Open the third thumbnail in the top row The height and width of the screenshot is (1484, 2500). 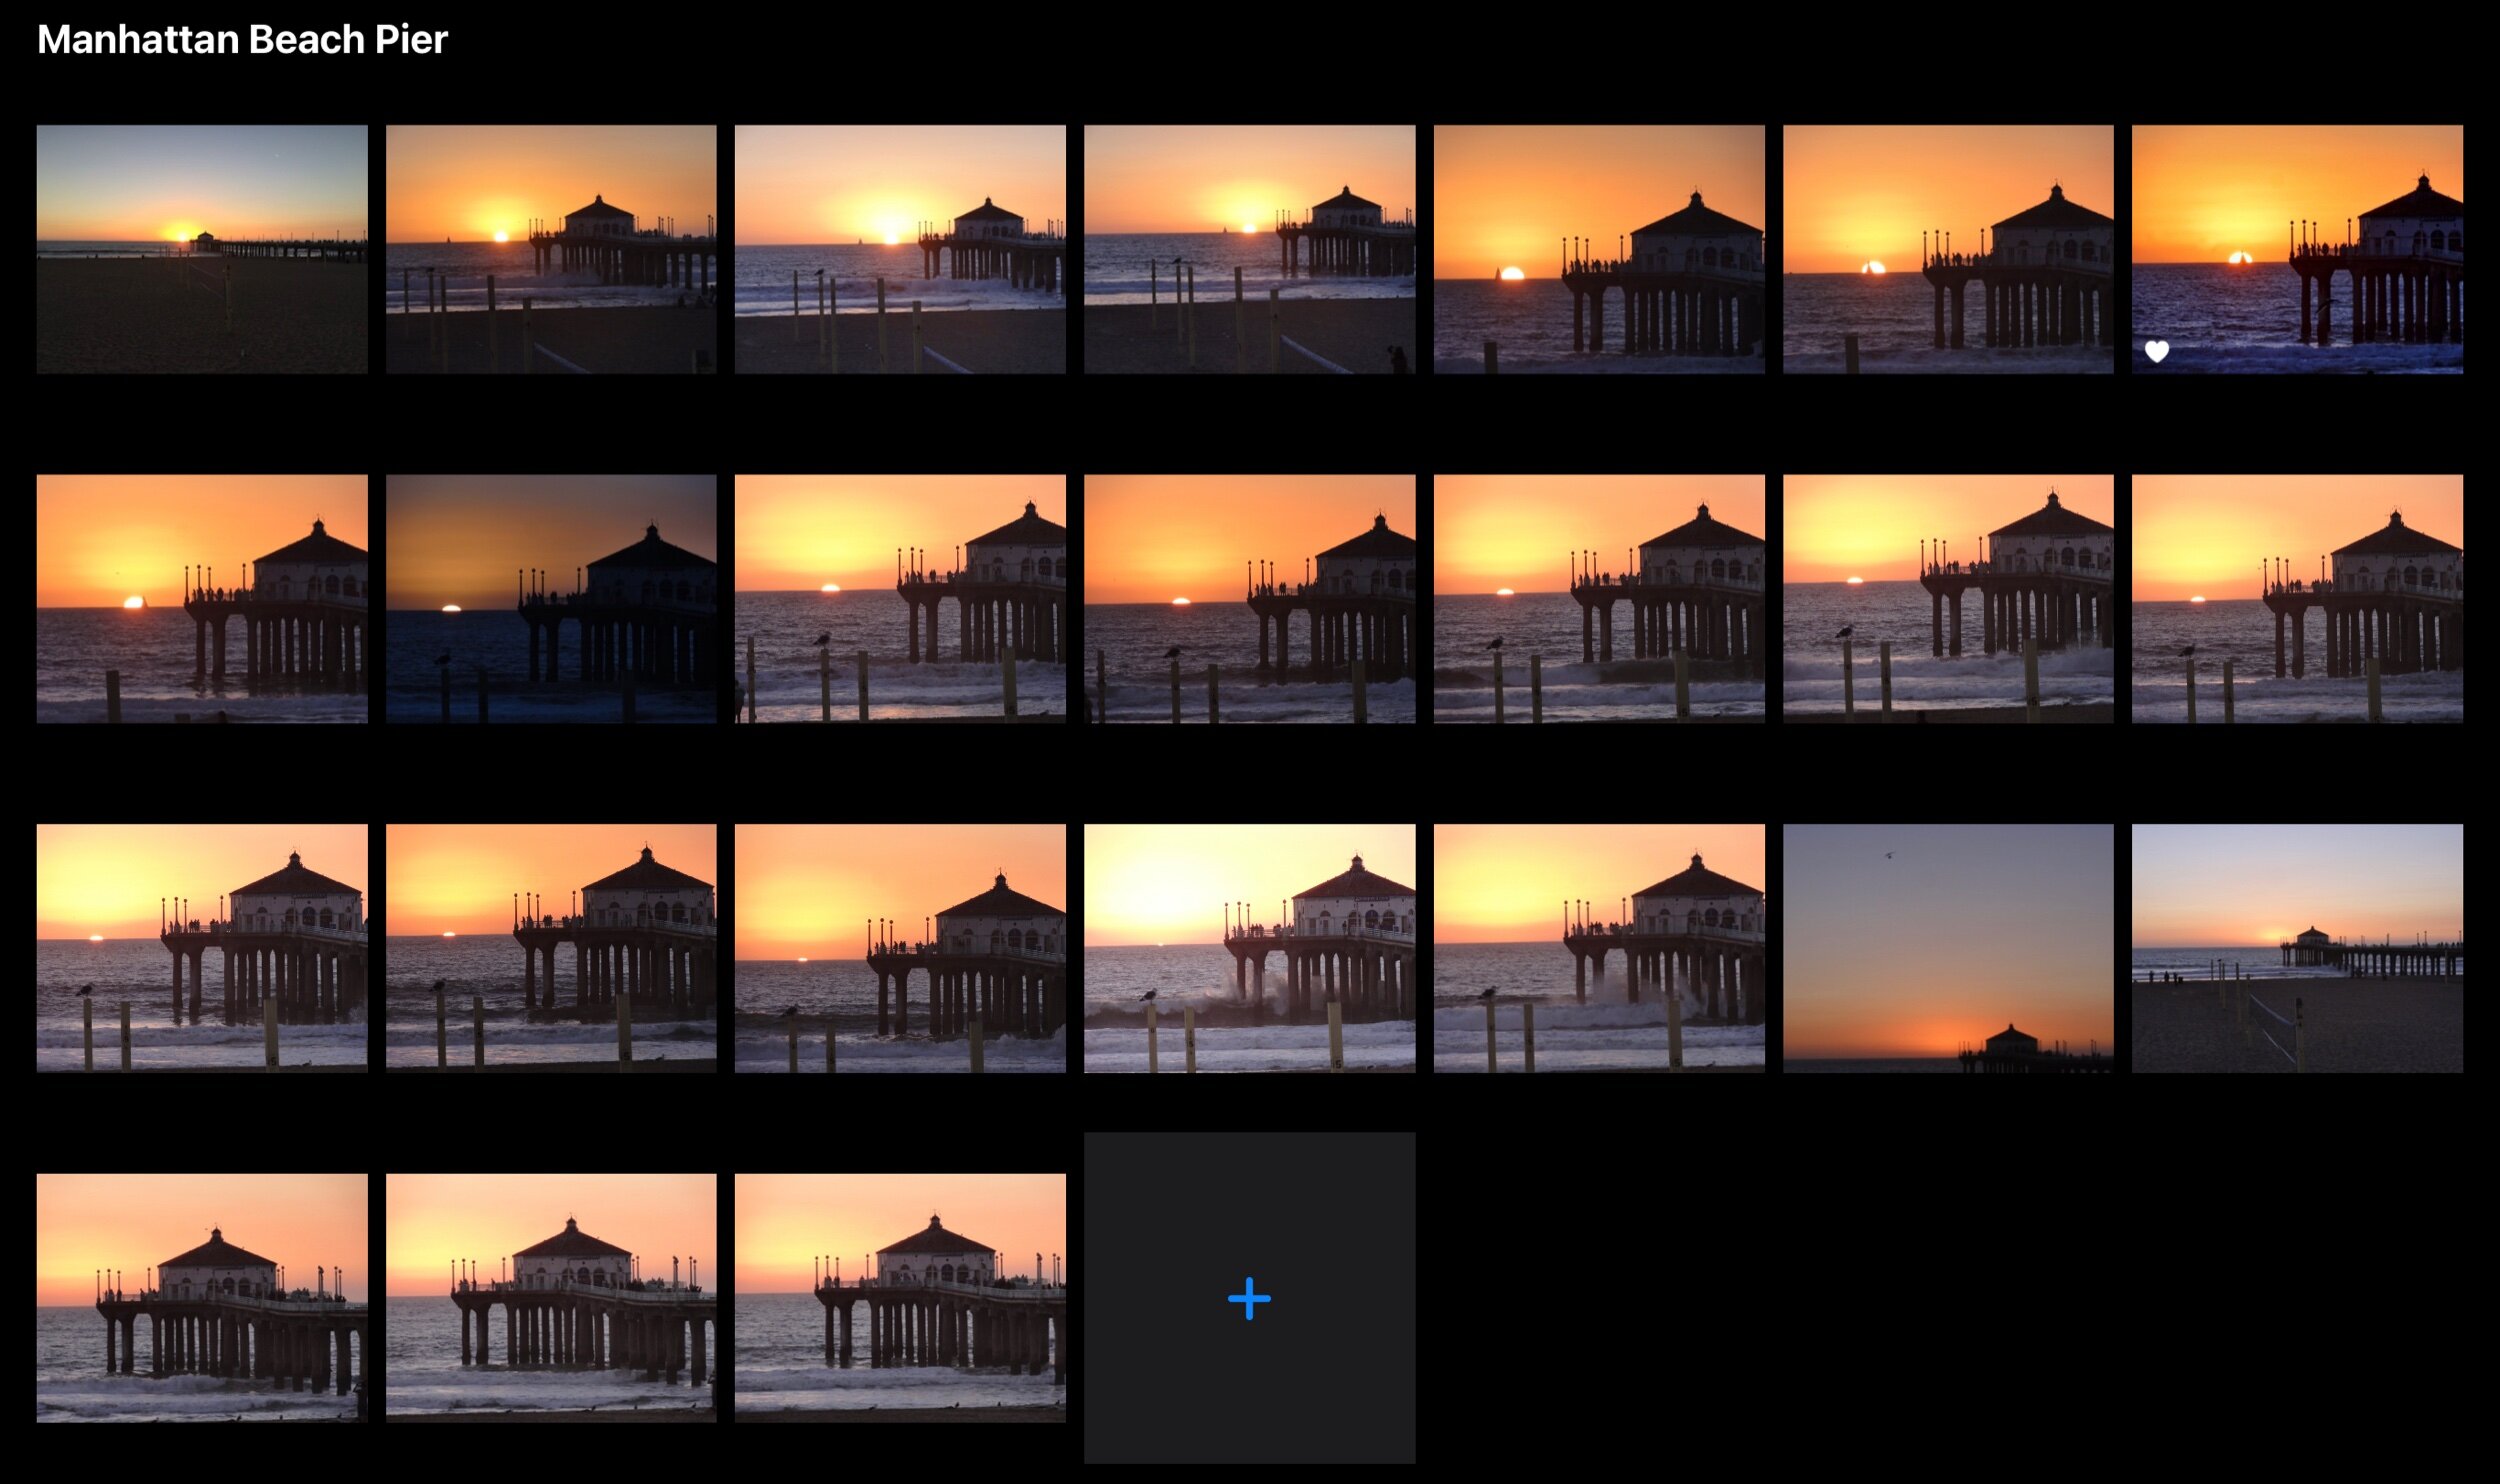pos(900,249)
